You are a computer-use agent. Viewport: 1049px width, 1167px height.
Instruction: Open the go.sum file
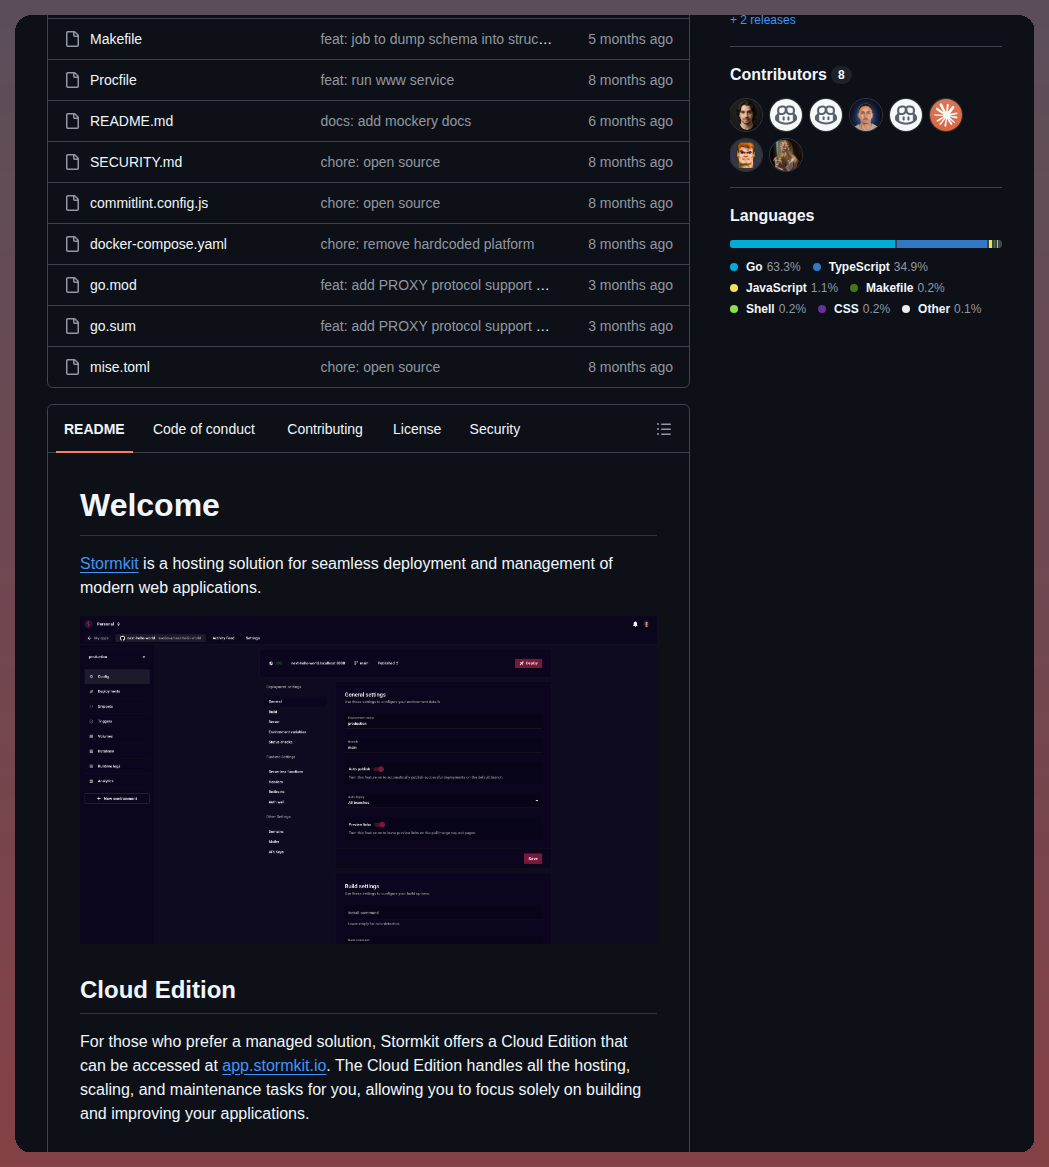113,326
